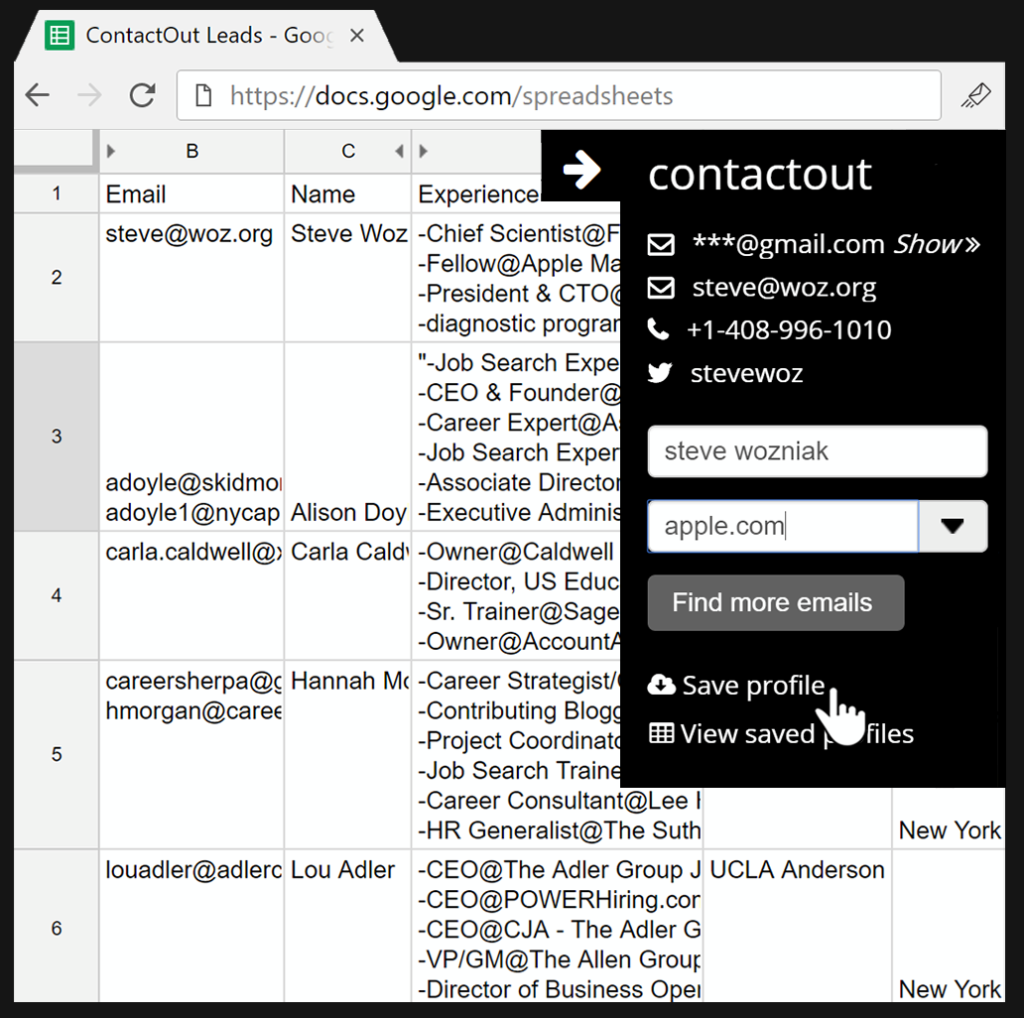The height and width of the screenshot is (1018, 1024).
Task: Click the browser back arrow
Action: 37,95
